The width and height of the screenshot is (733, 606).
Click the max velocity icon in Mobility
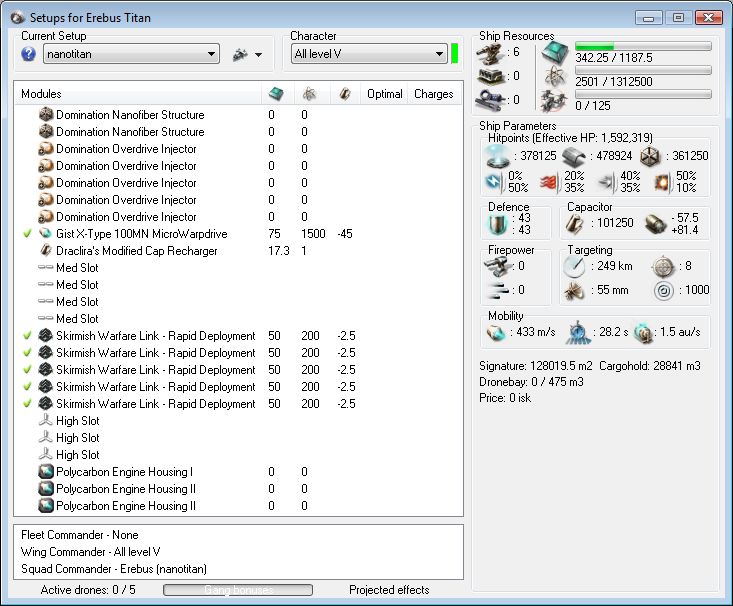(496, 333)
